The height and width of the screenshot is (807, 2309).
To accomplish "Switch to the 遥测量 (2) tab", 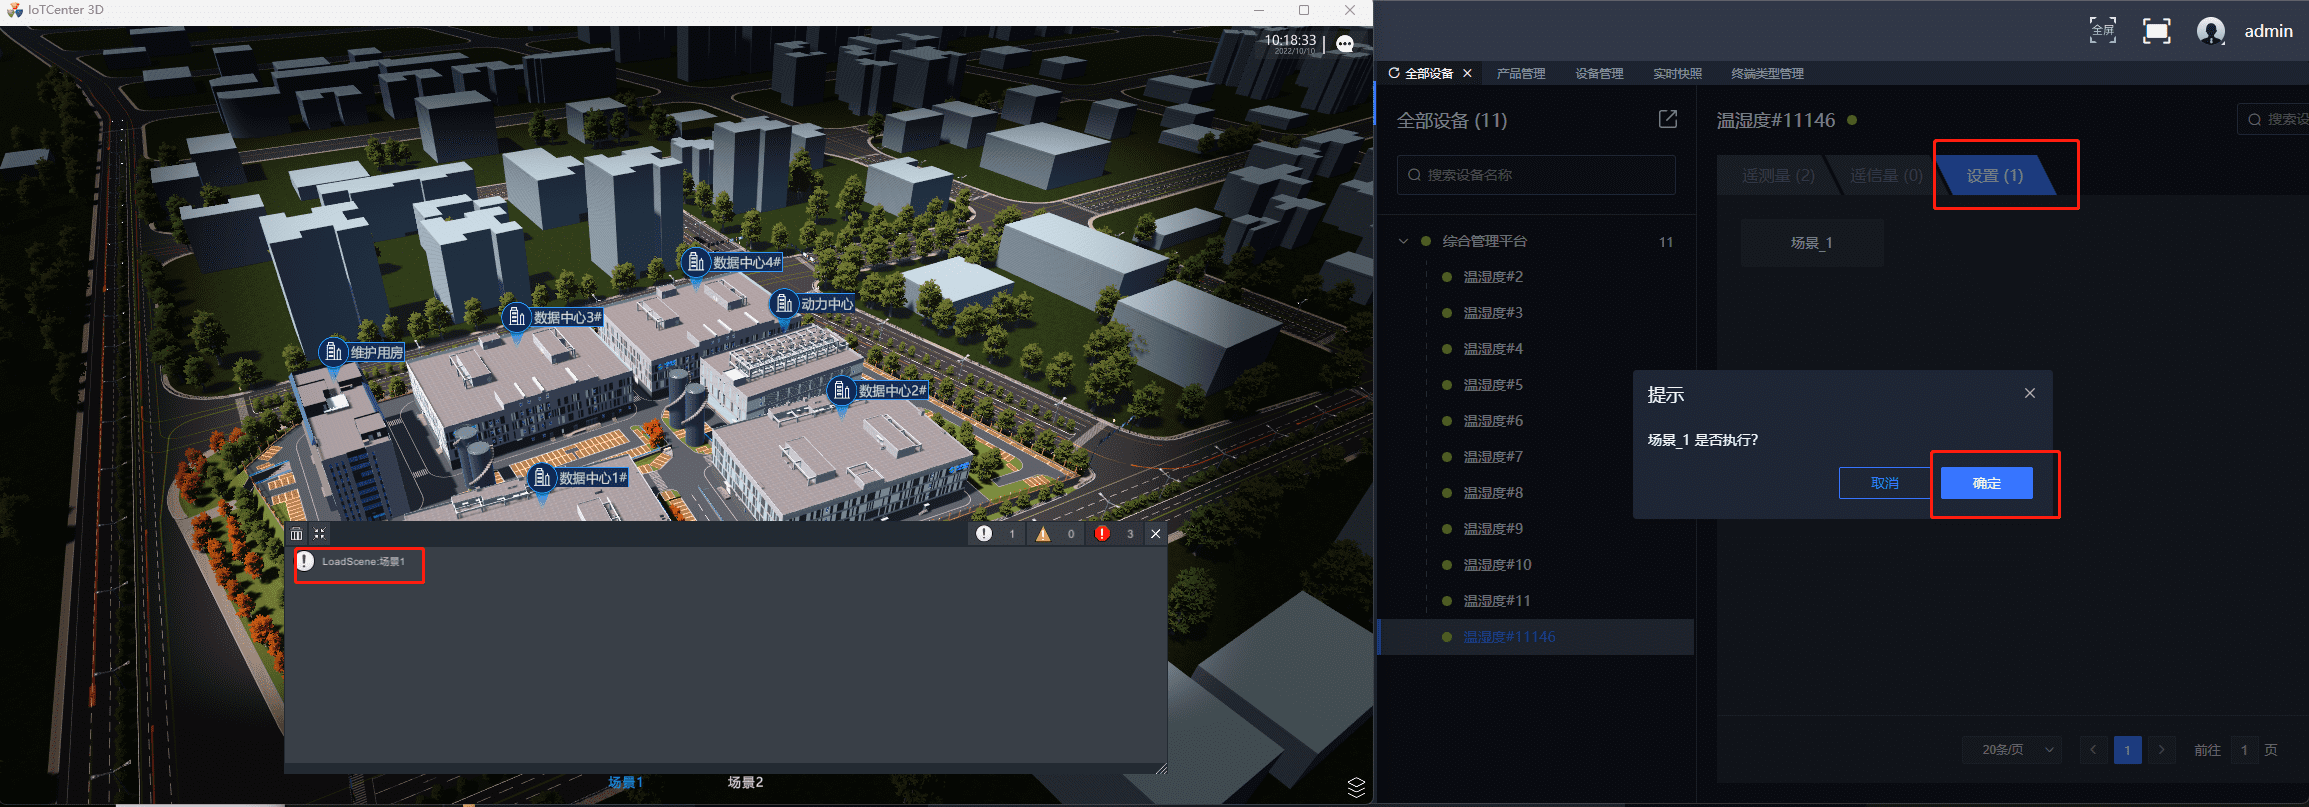I will tap(1778, 176).
